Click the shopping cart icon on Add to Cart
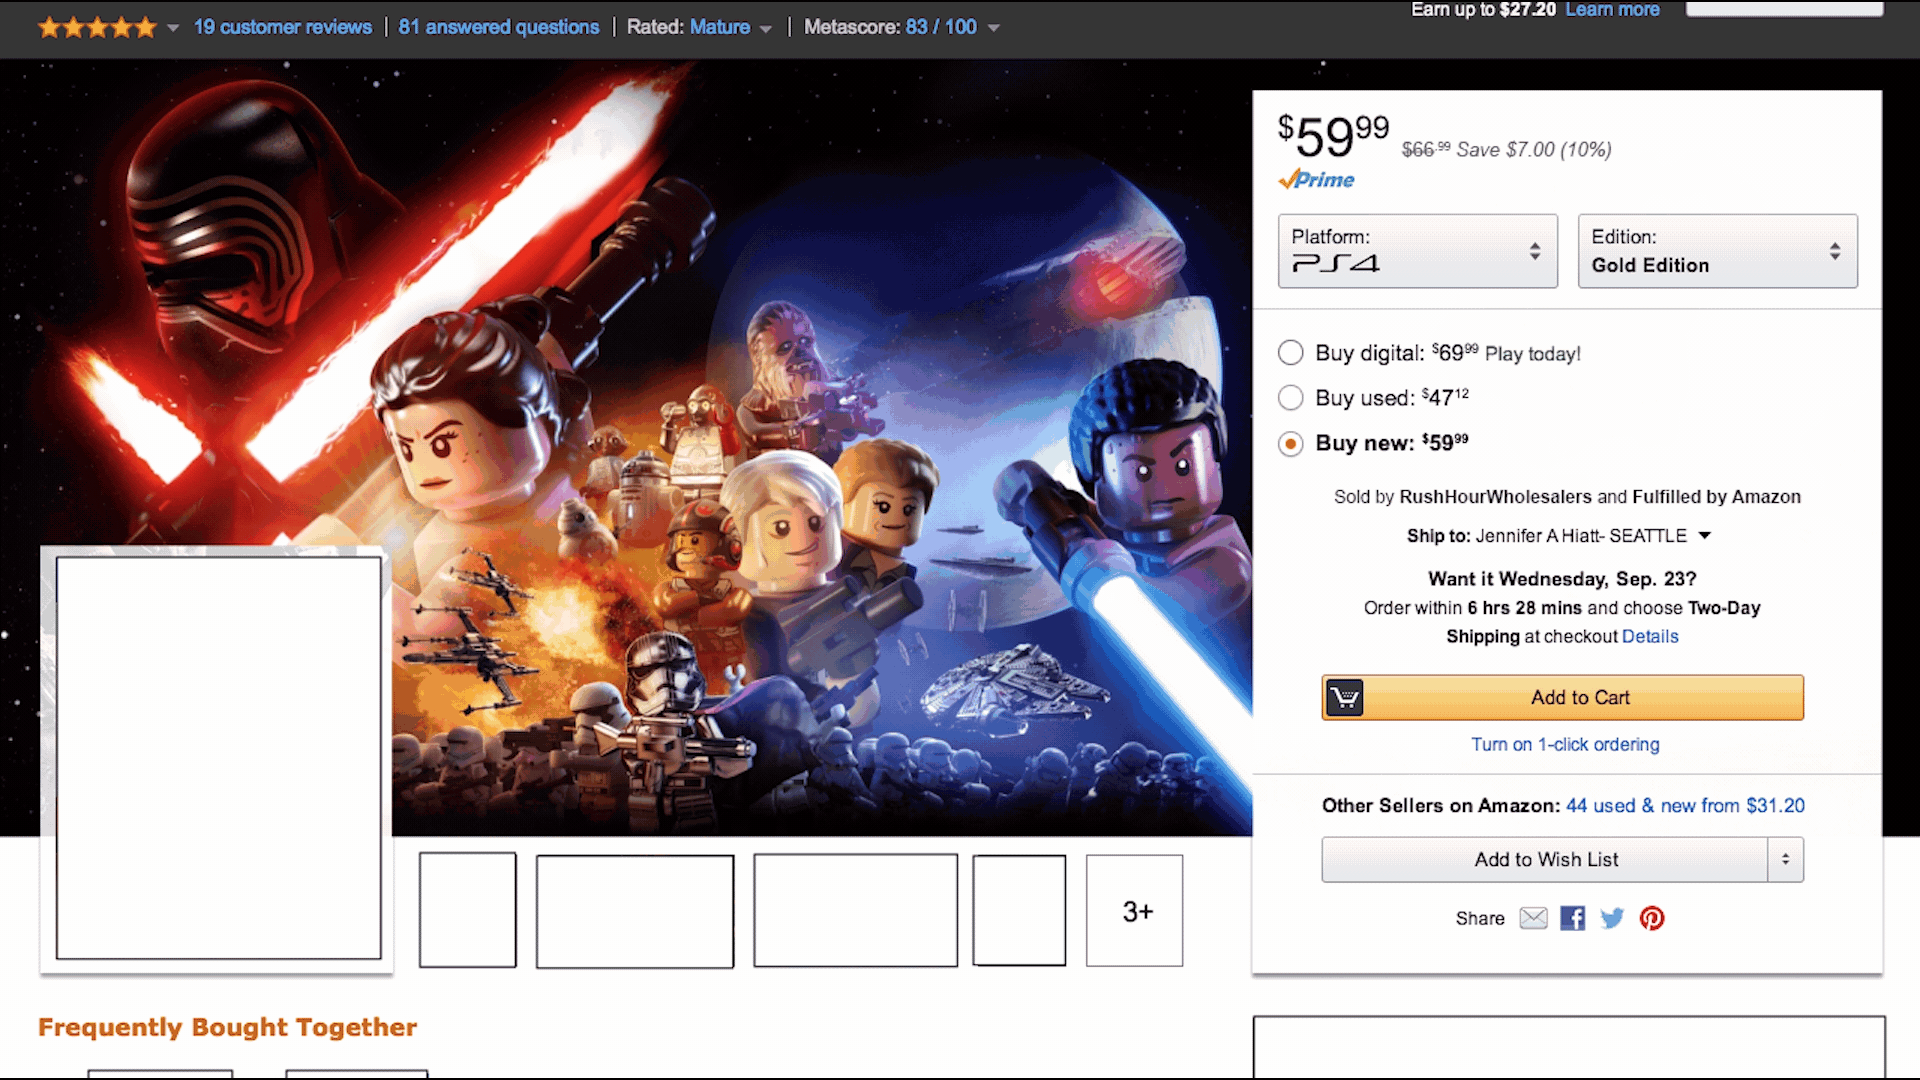The image size is (1920, 1080). (x=1345, y=697)
